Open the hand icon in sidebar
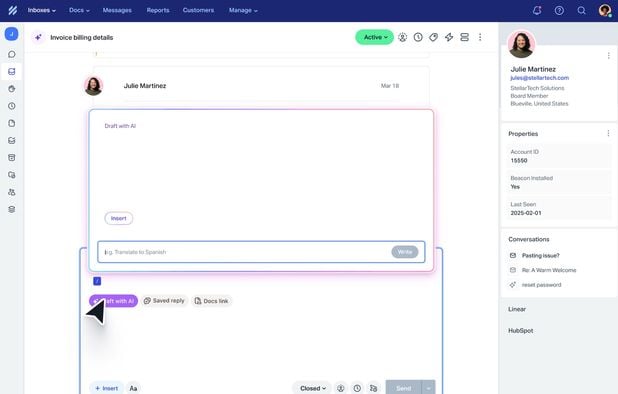The width and height of the screenshot is (618, 394). (12, 89)
